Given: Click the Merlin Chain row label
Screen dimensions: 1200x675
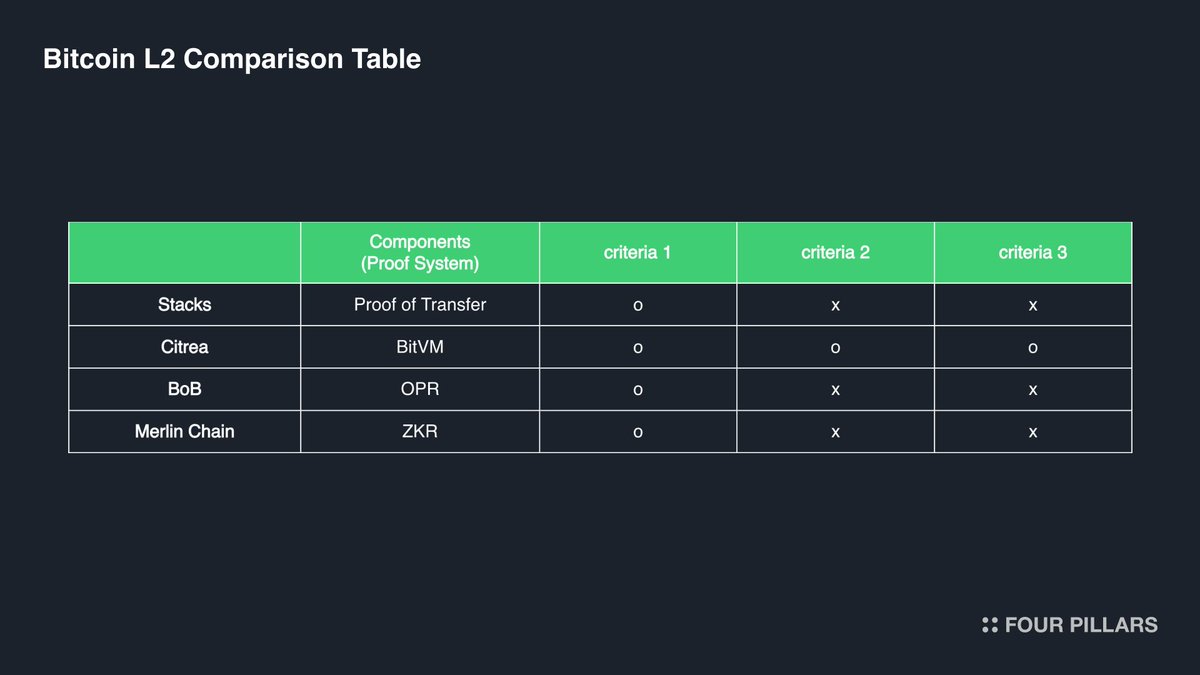Looking at the screenshot, I should 185,432.
